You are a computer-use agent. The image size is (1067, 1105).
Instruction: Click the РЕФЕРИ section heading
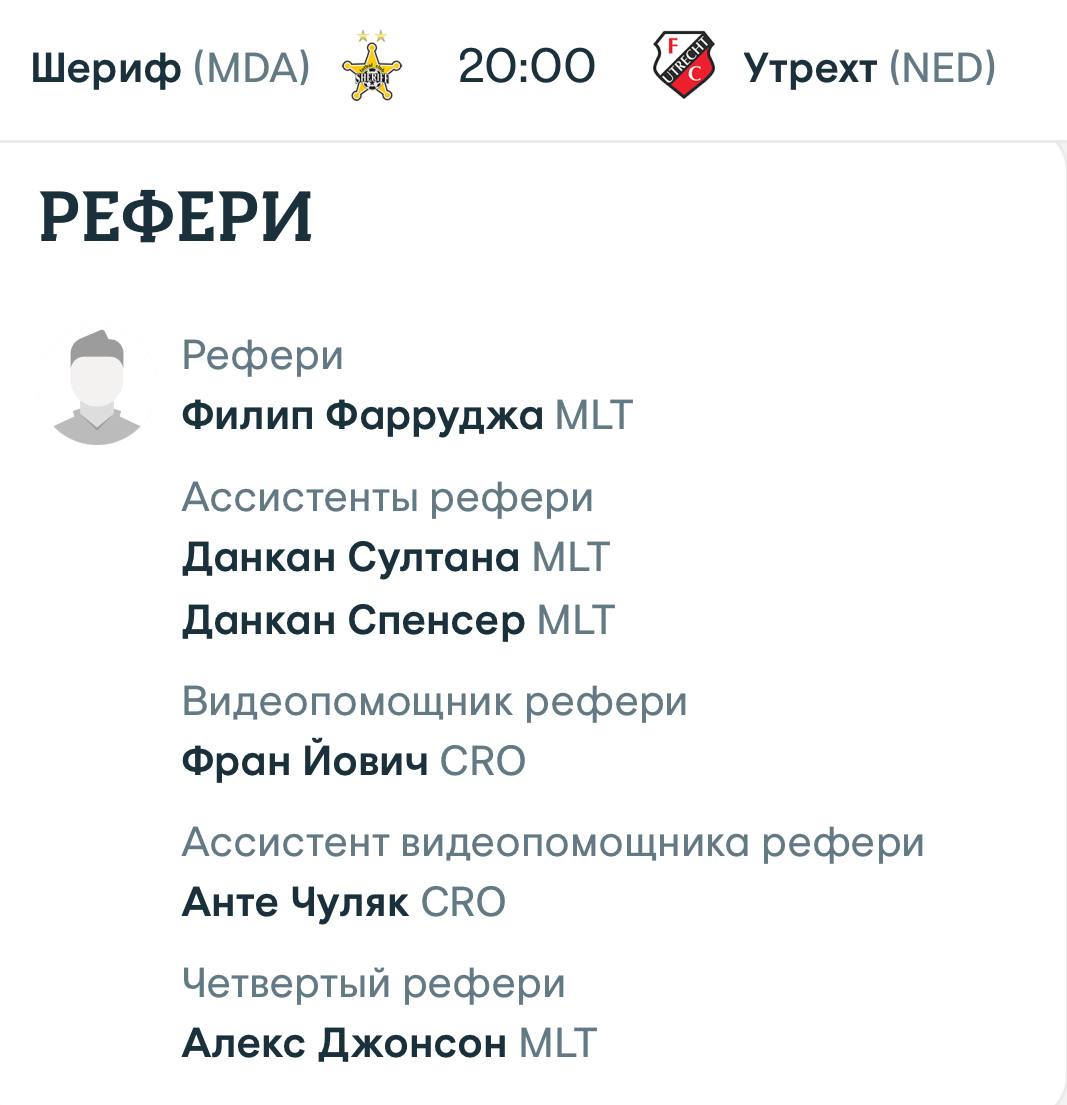[x=175, y=216]
